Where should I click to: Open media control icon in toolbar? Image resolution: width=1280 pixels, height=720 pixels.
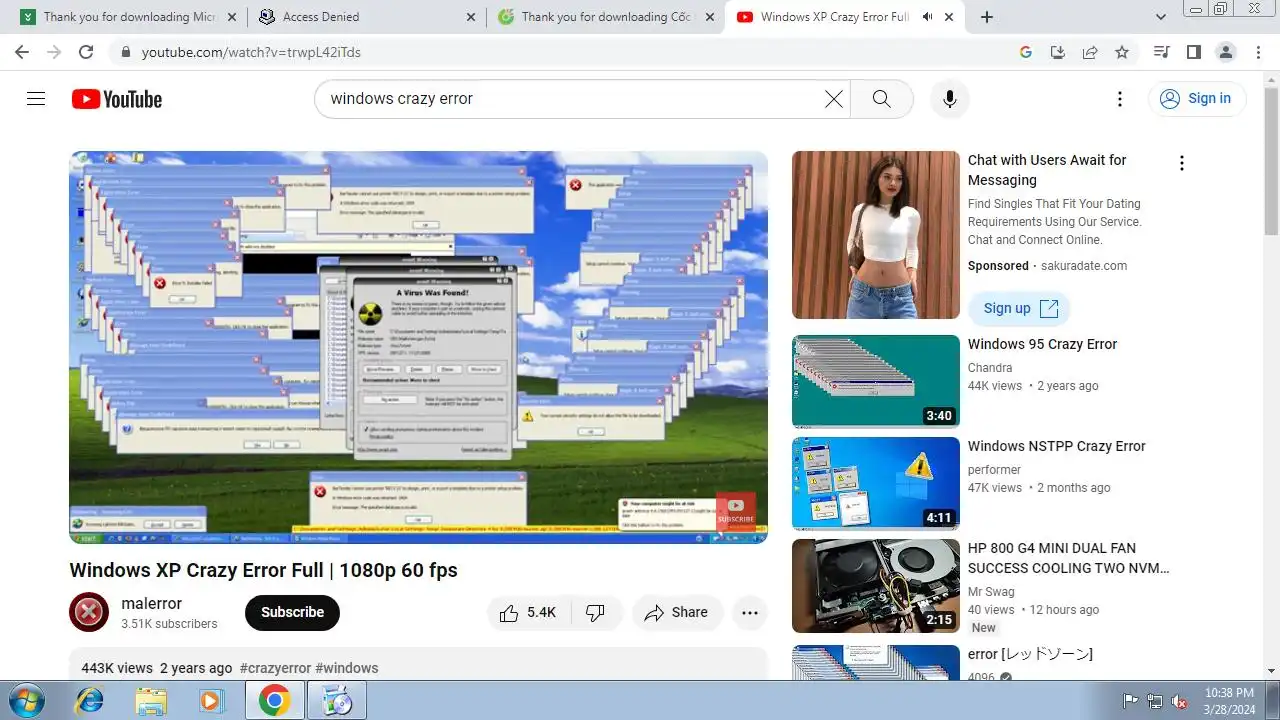pos(1161,52)
